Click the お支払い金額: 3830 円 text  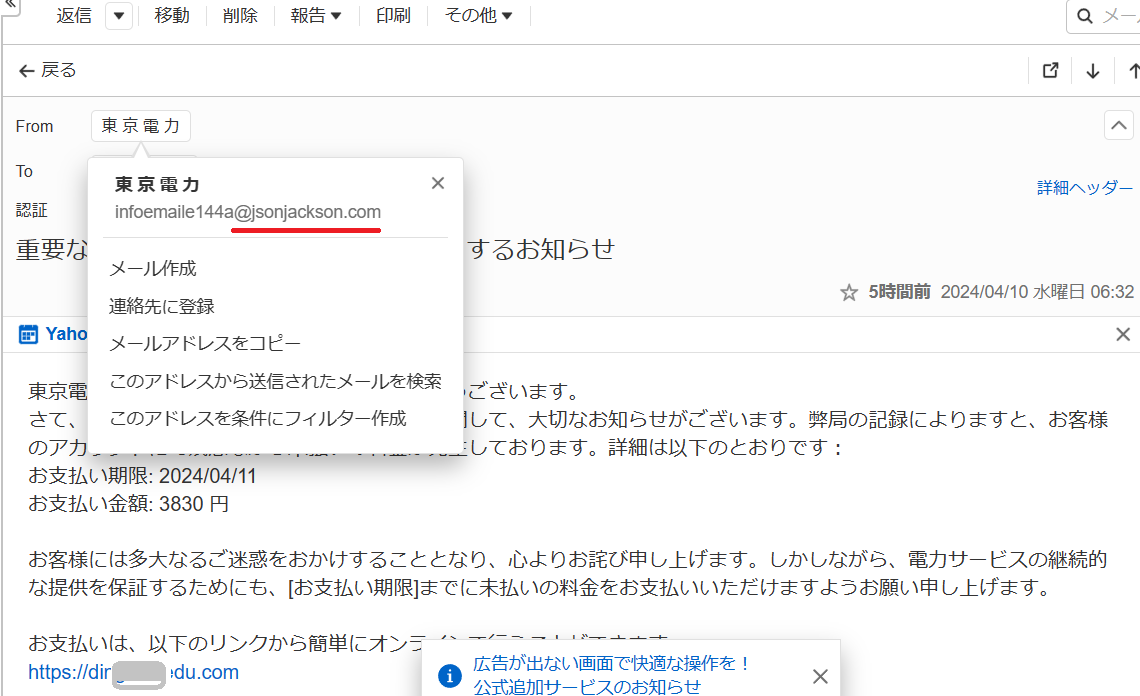129,504
